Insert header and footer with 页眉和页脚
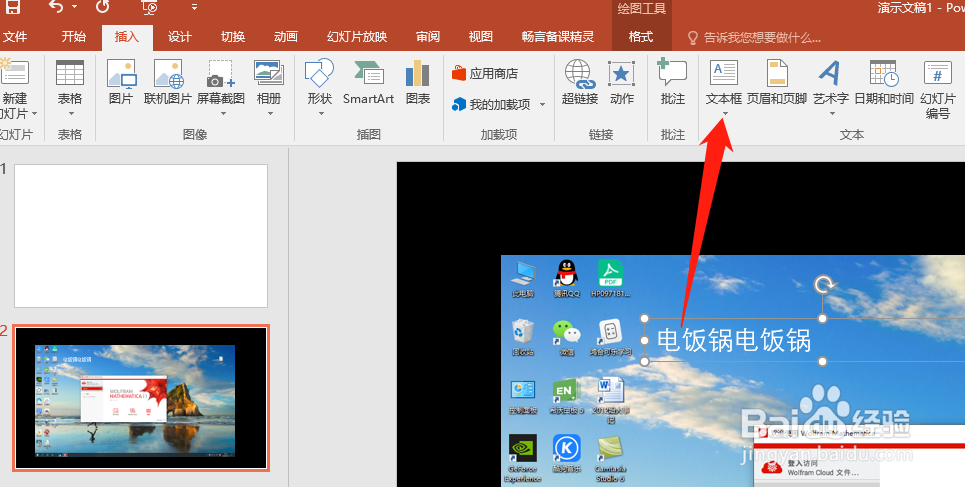 777,82
